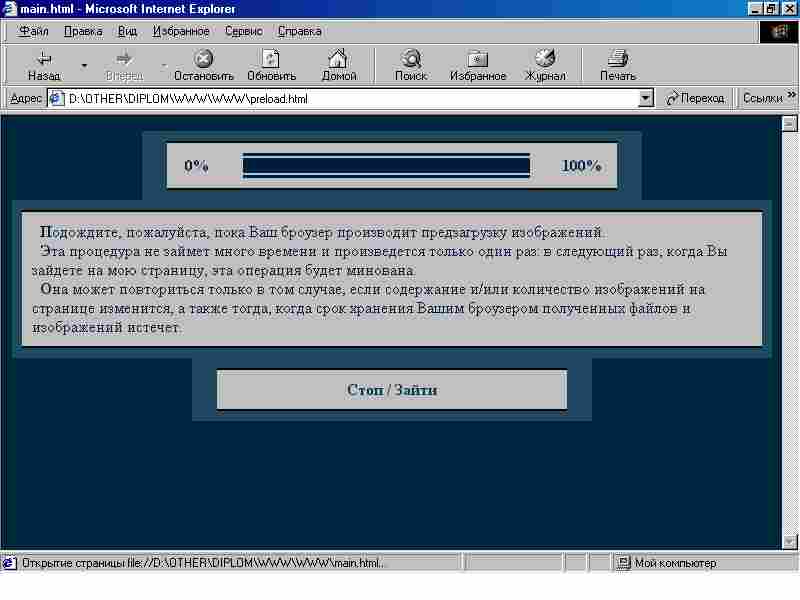Click the Остановить stop loading icon
This screenshot has width=800, height=600.
pyautogui.click(x=204, y=59)
